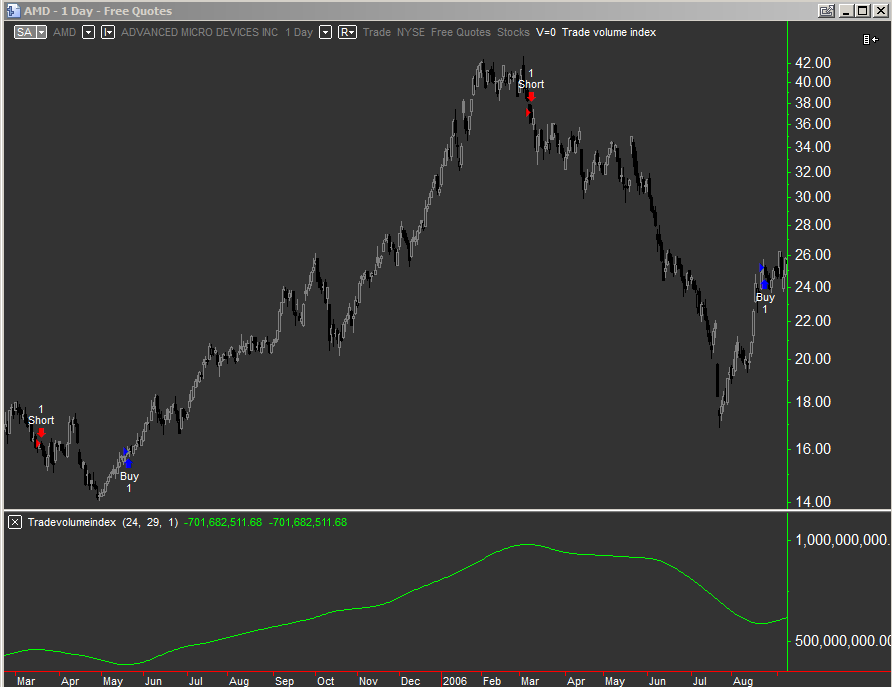Open the SA dropdown arrow

41,31
